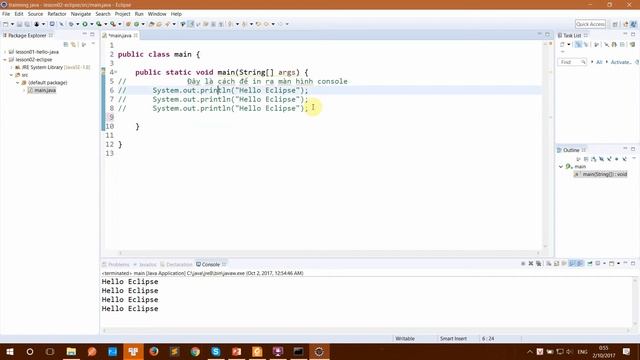Open File Explorer from the taskbar

[x=71, y=351]
